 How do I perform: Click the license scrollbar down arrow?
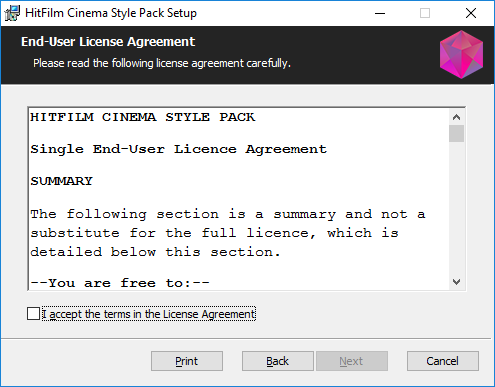coord(456,282)
